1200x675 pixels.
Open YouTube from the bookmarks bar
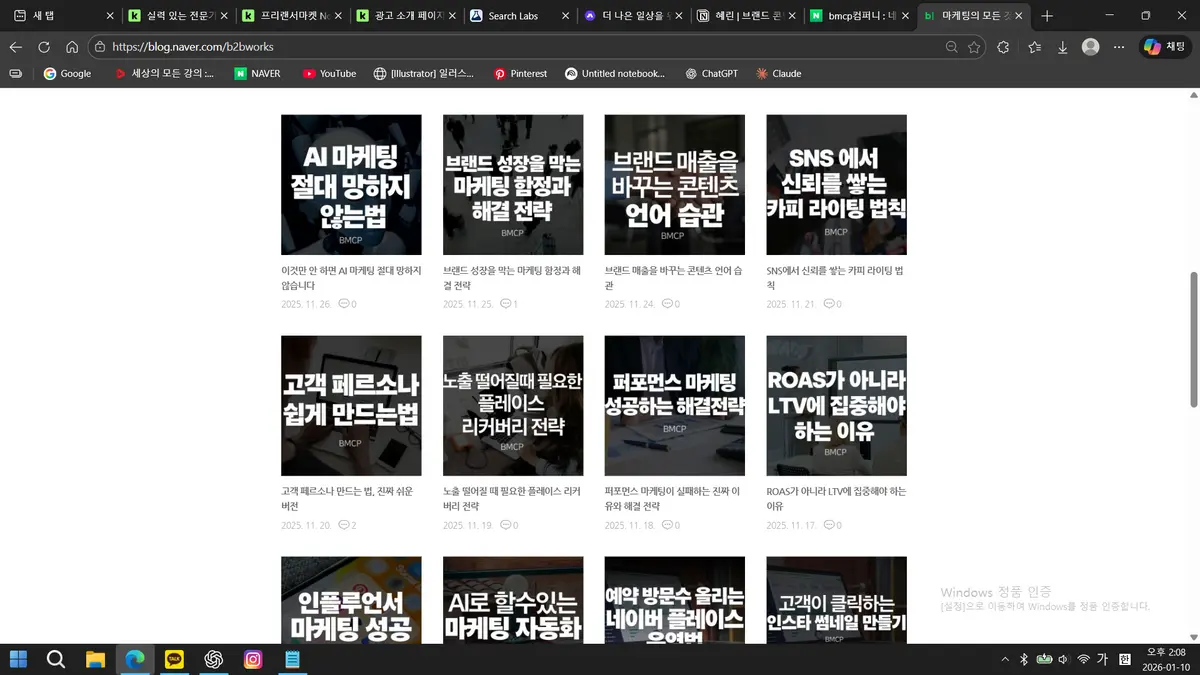coord(329,73)
